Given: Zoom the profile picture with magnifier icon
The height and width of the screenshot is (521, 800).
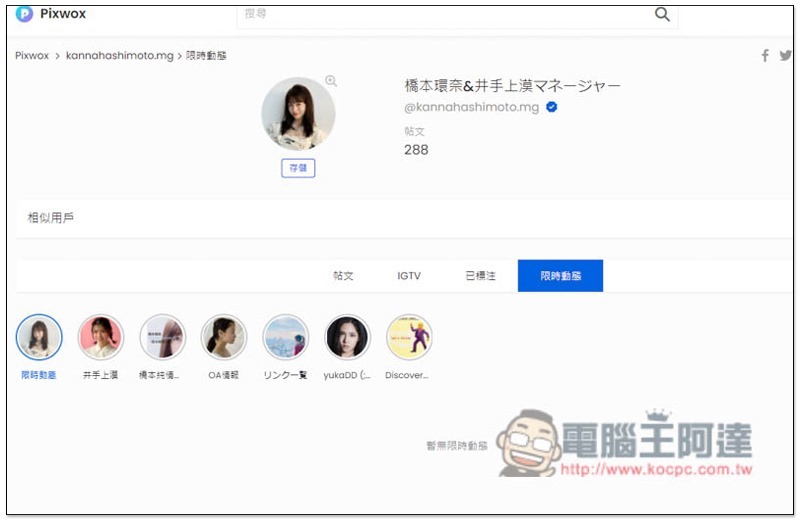Looking at the screenshot, I should click(x=331, y=81).
